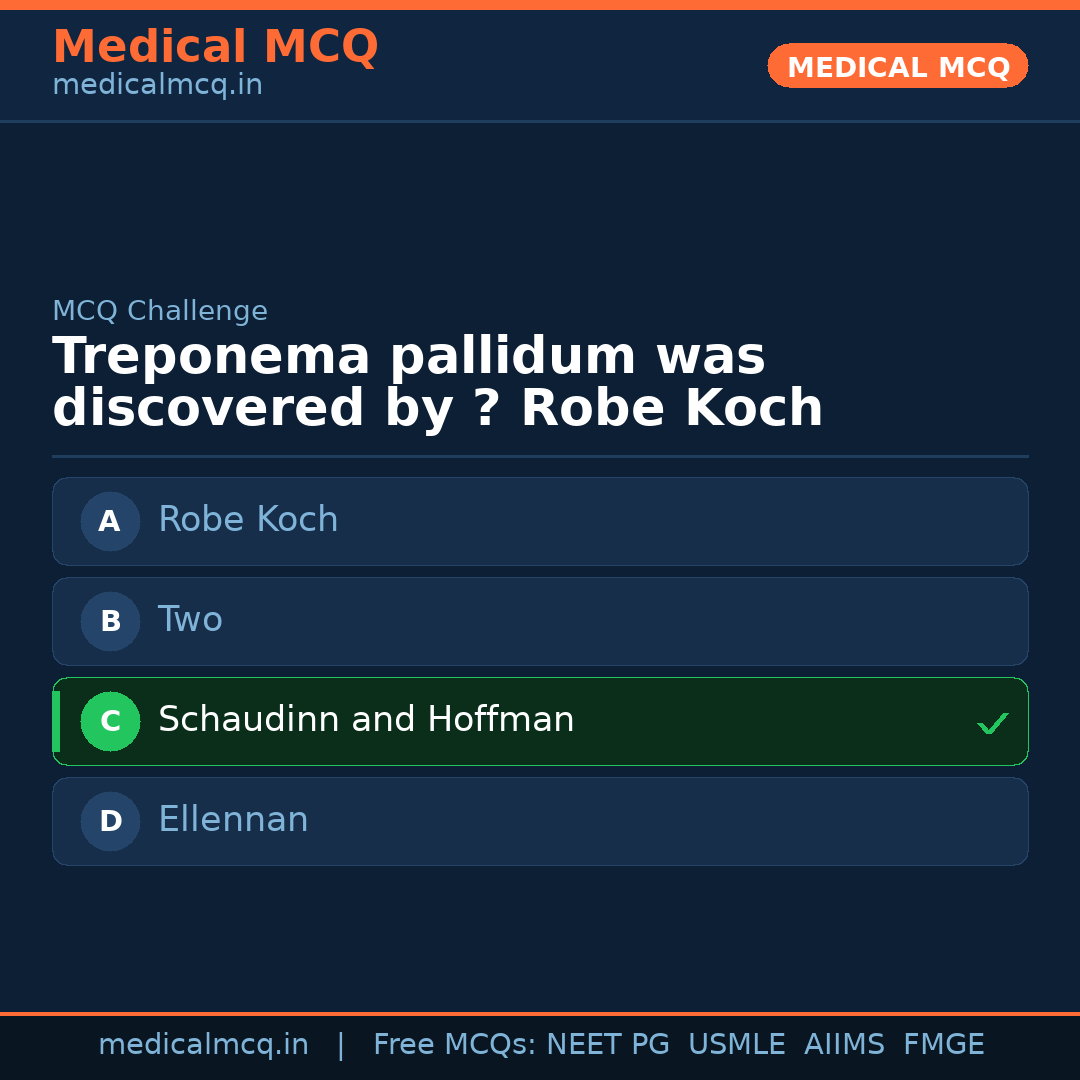1080x1080 pixels.
Task: Choose the answer text "Robe Koch" in option A
Action: pos(248,520)
